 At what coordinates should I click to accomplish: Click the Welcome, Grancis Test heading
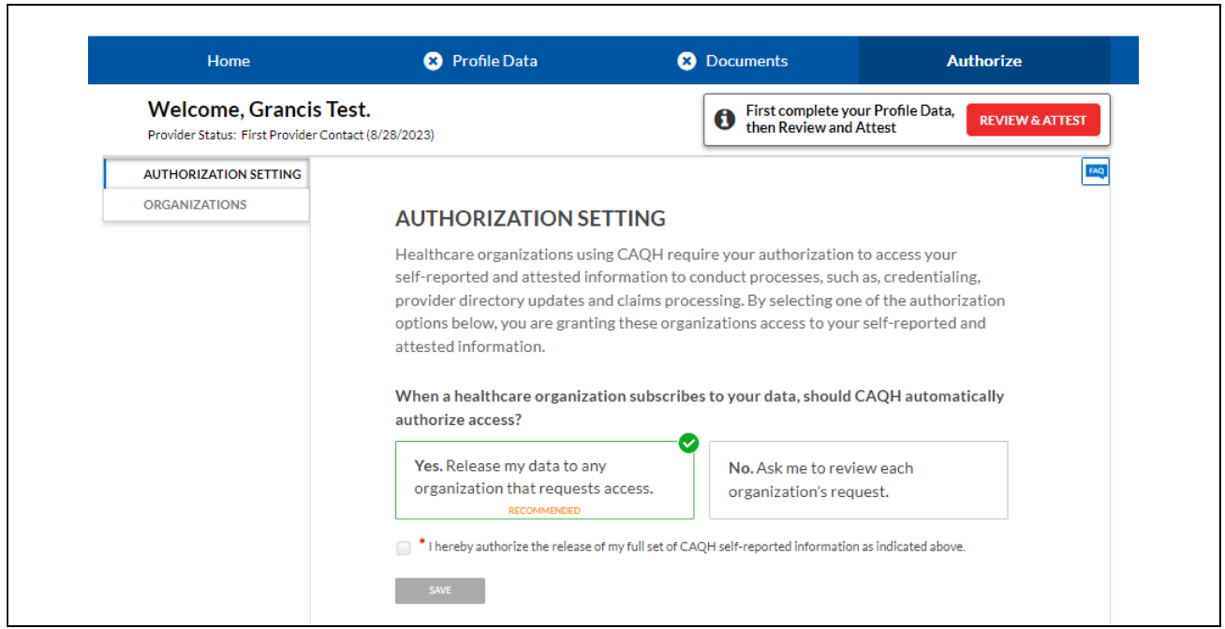tap(259, 110)
